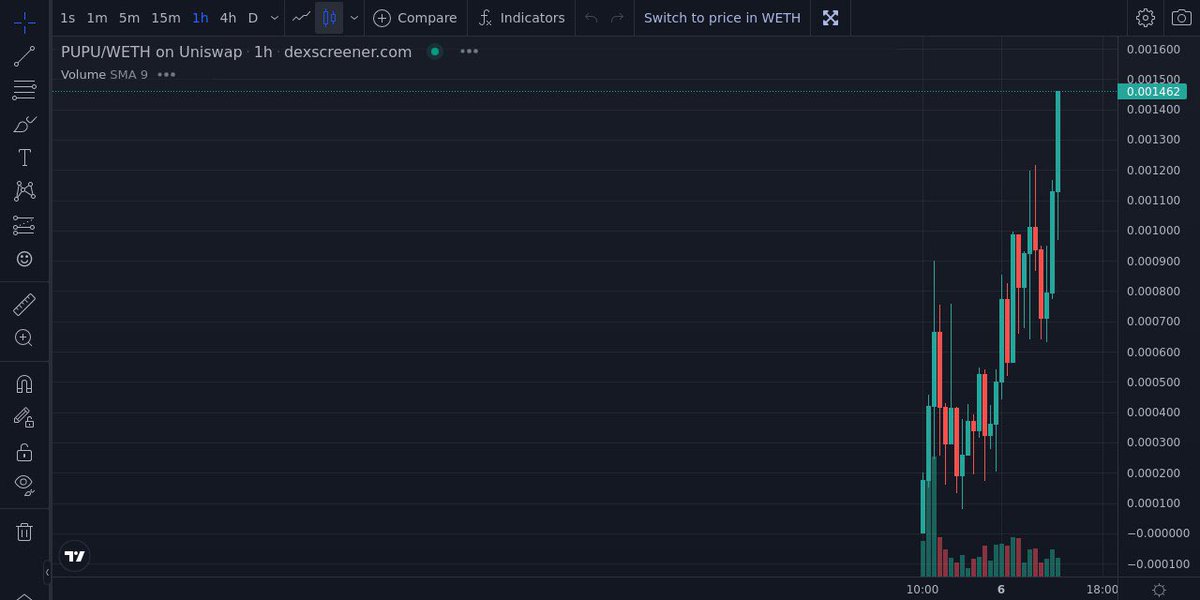Switch to the 5m timeframe
The image size is (1200, 600).
(129, 18)
